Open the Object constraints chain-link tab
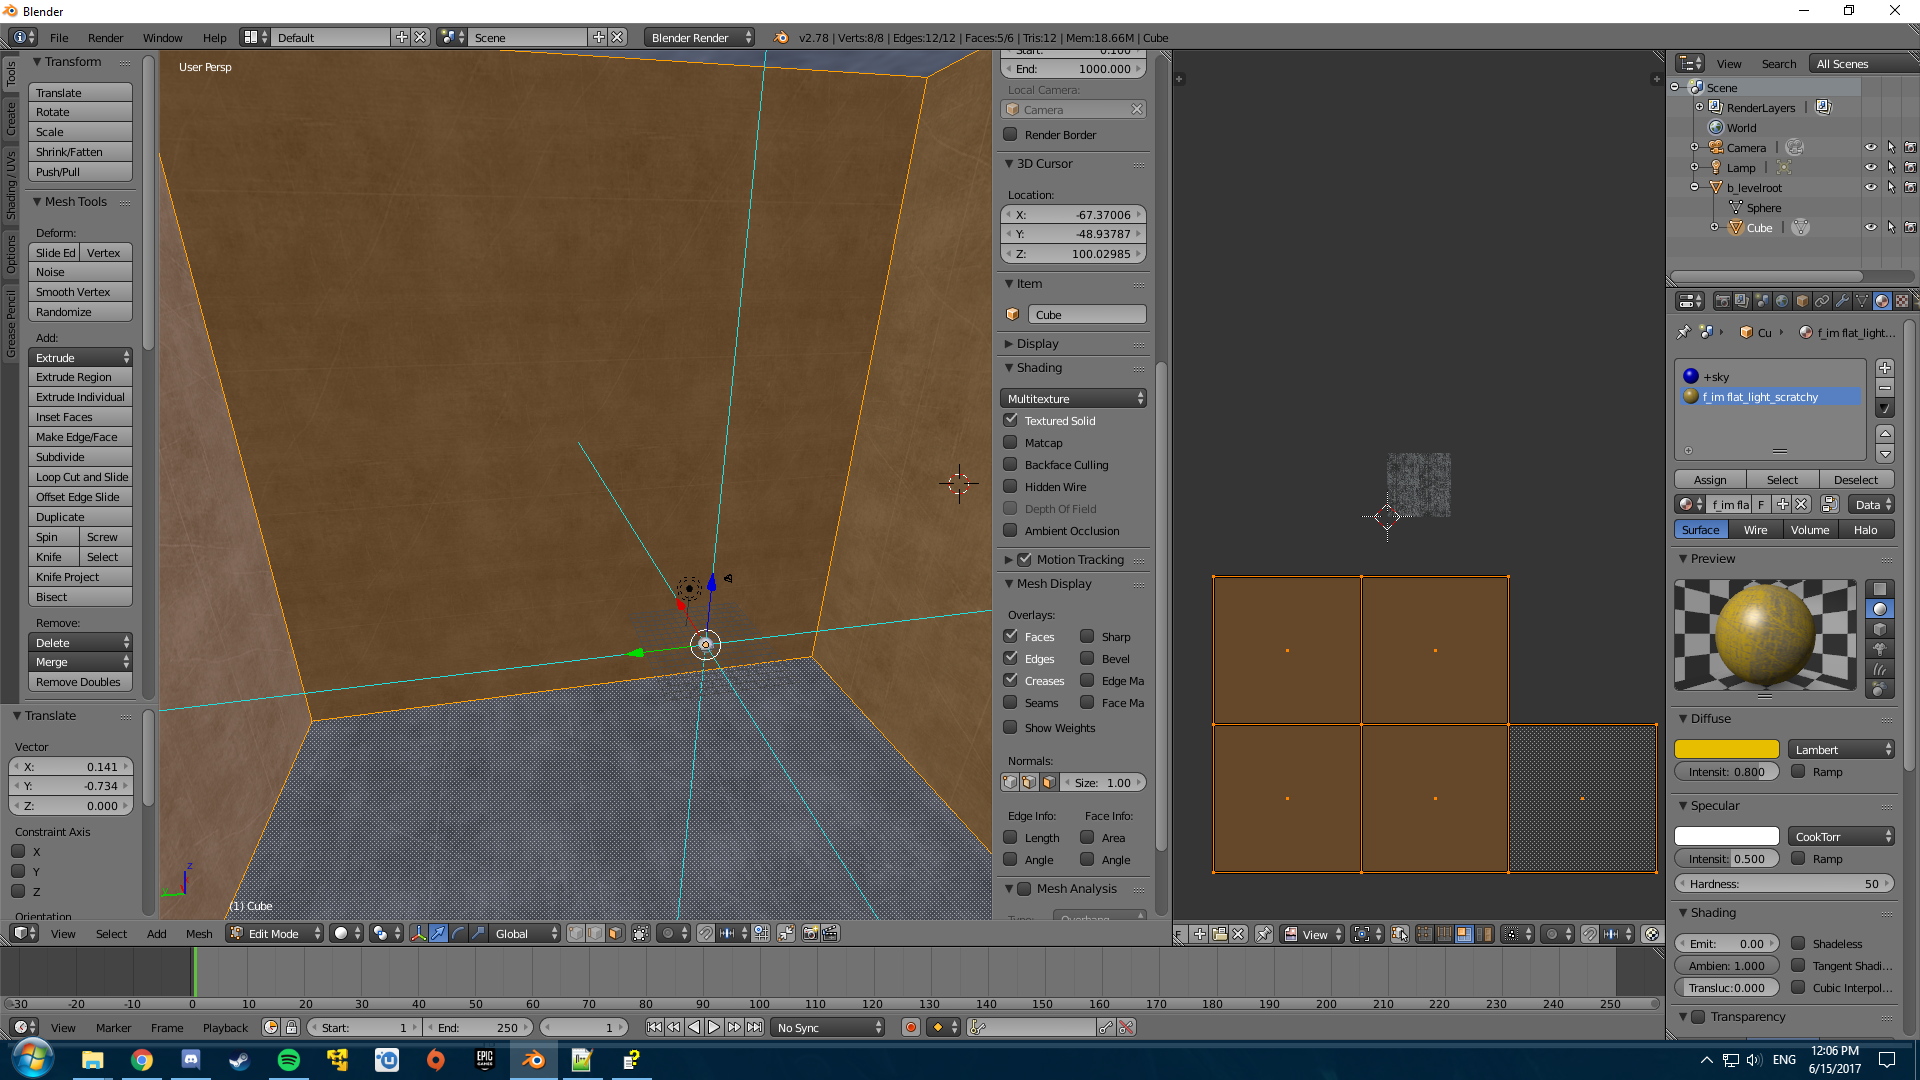1920x1080 pixels. 1822,301
